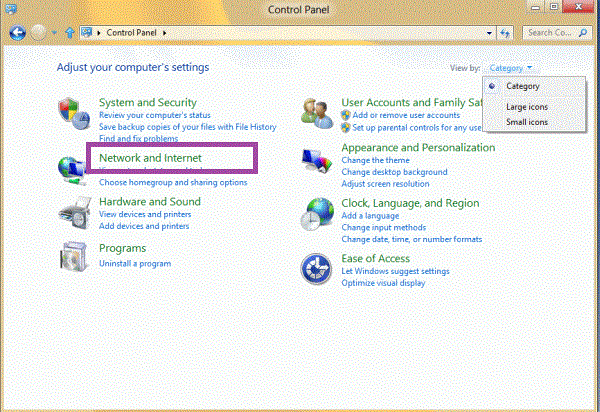Screen dimensions: 600x412
Task: Click Change desktop background link
Action: pos(394,172)
